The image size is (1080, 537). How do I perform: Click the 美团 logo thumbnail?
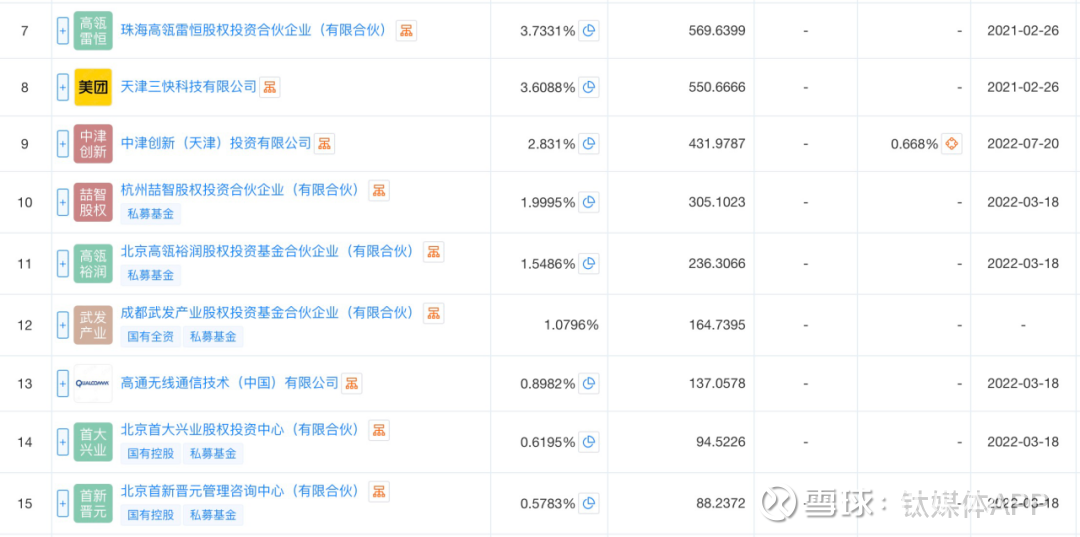point(93,88)
